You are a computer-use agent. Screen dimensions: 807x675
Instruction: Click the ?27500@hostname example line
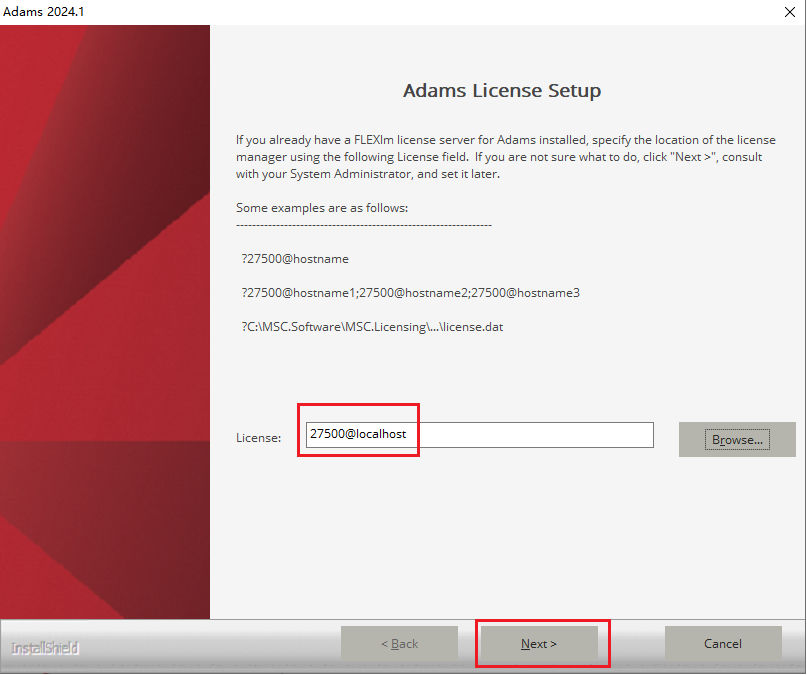pyautogui.click(x=295, y=259)
